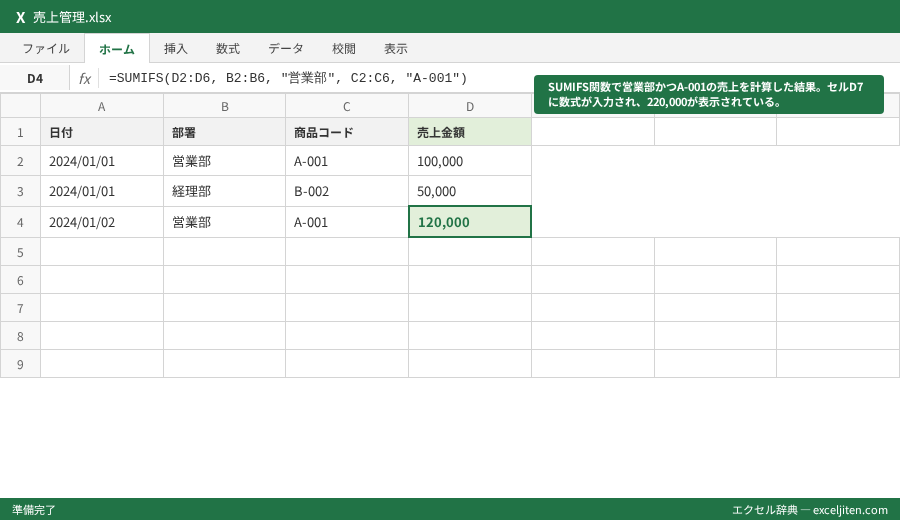Viewport: 900px width, 520px height.
Task: Select row 9 header
Action: [20, 364]
